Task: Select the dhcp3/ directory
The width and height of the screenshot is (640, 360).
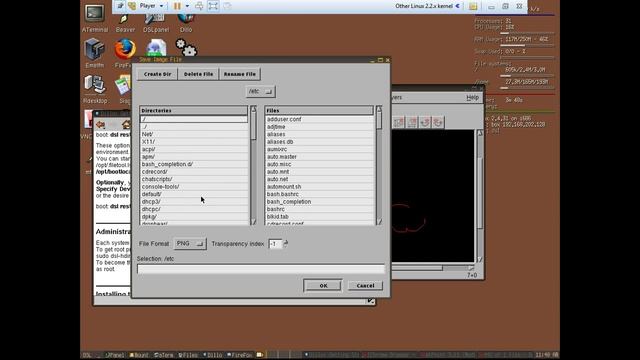Action: click(193, 202)
